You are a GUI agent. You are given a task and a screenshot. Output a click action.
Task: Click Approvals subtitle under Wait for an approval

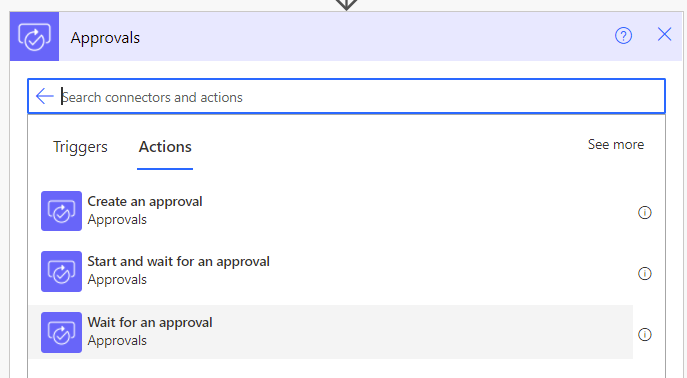tap(117, 340)
